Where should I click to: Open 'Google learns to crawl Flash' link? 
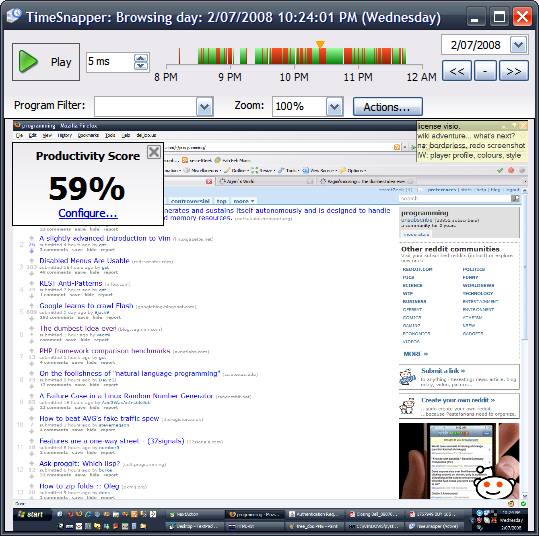(x=86, y=306)
